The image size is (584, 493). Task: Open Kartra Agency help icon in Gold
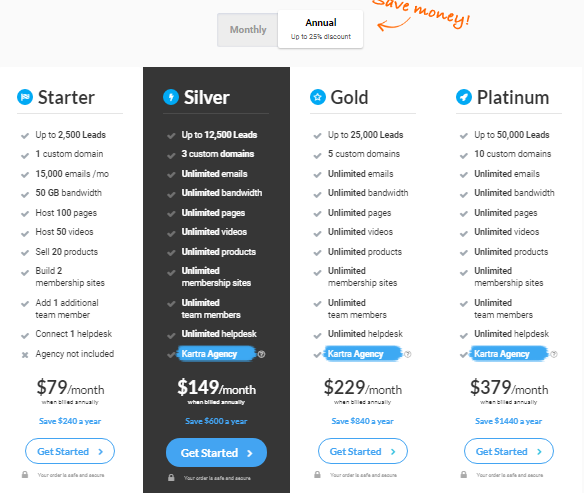(x=408, y=354)
